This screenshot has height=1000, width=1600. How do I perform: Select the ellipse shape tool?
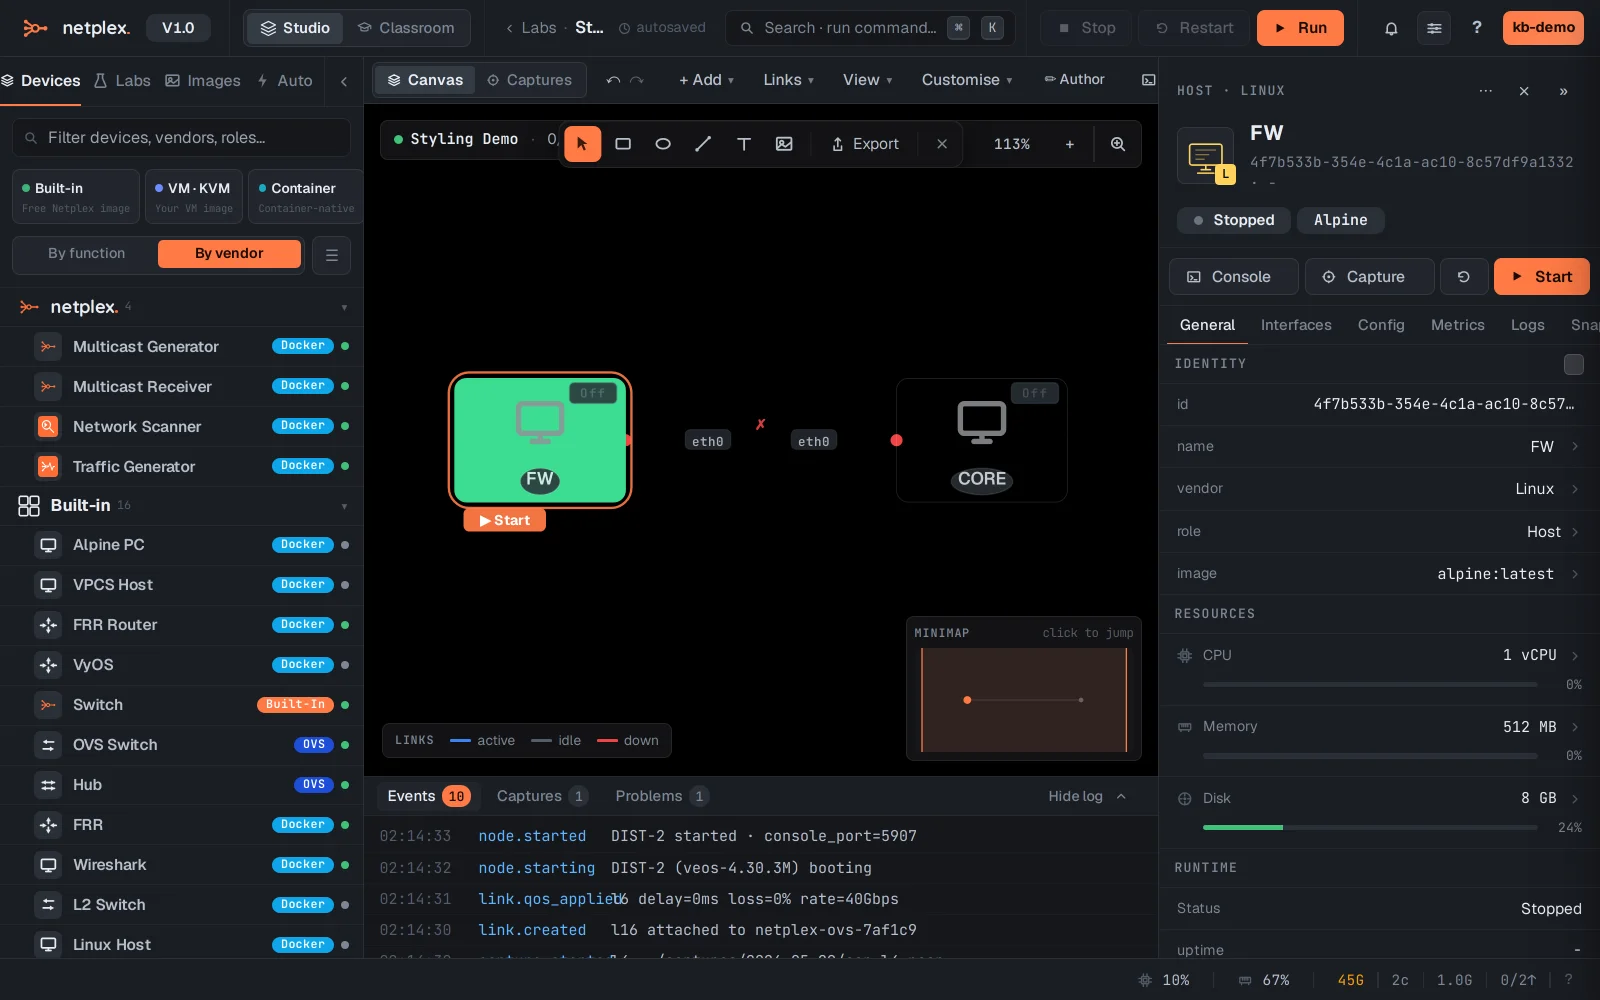tap(663, 144)
